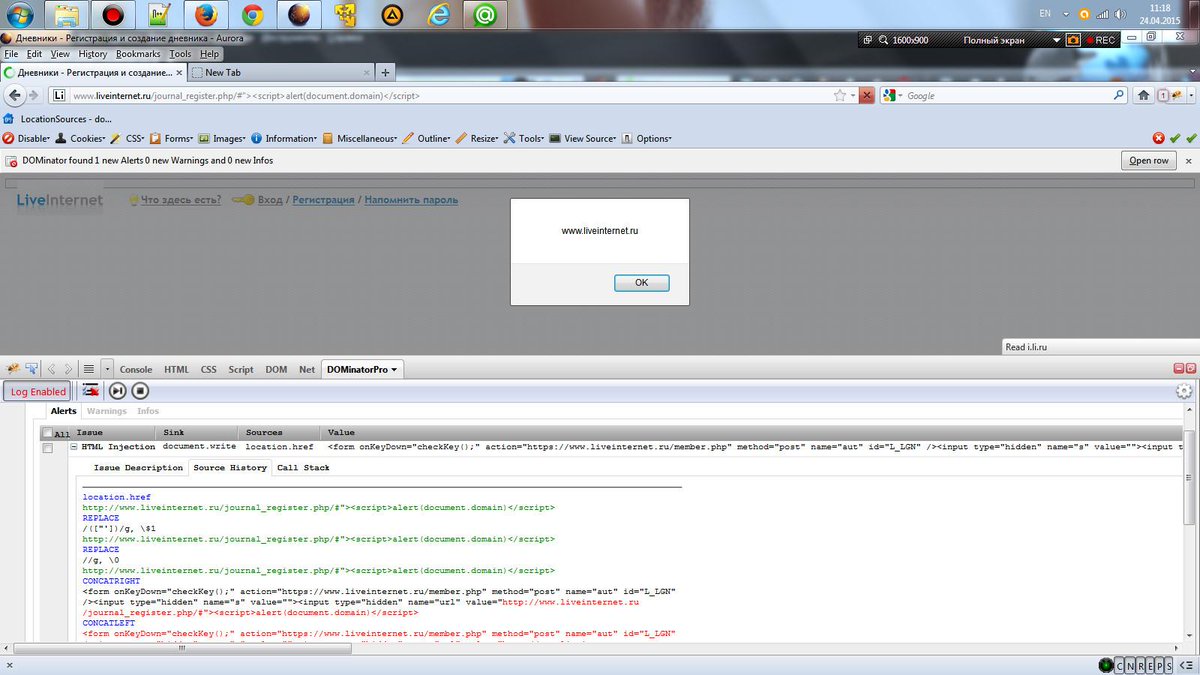The width and height of the screenshot is (1200, 675).
Task: Open the Bookmarks menu
Action: tap(138, 54)
